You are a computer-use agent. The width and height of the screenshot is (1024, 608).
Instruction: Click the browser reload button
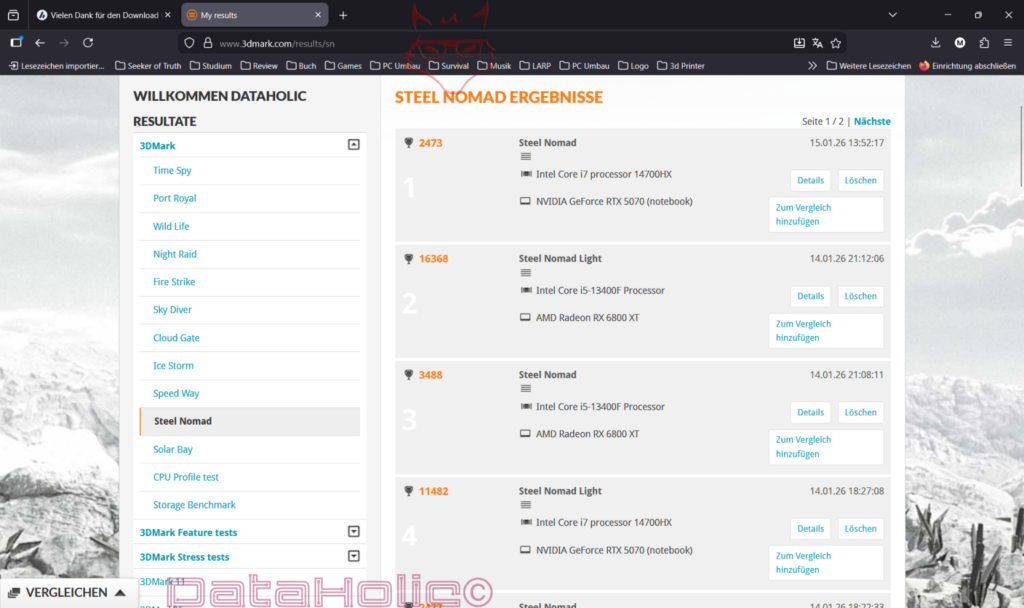coord(88,43)
